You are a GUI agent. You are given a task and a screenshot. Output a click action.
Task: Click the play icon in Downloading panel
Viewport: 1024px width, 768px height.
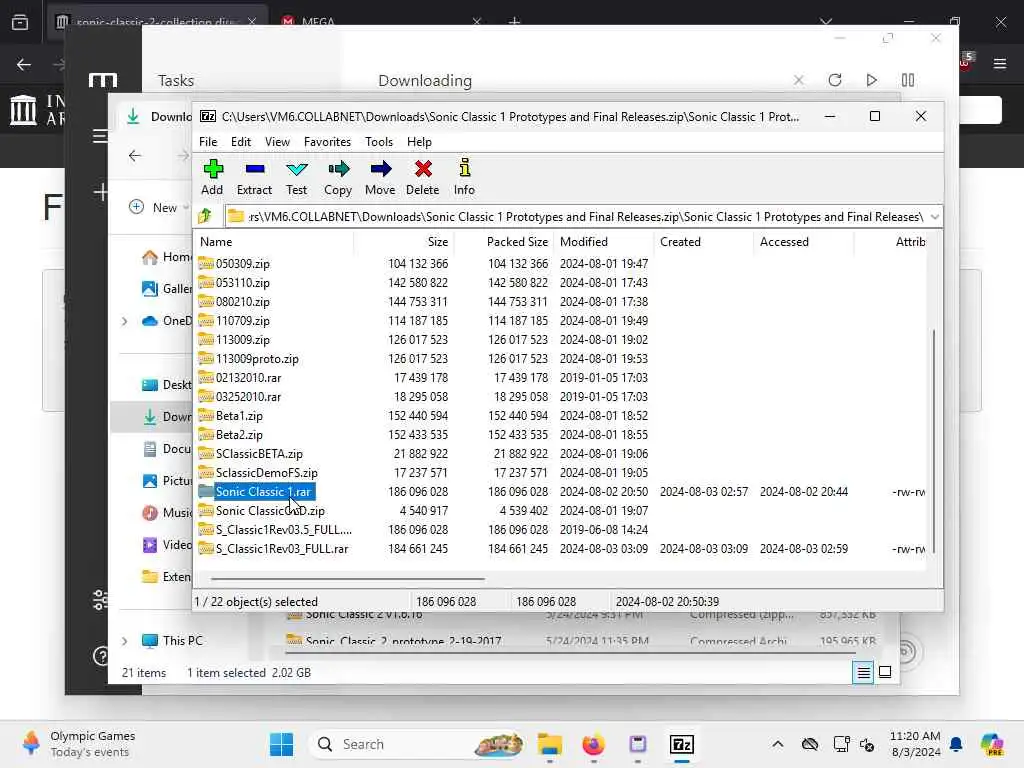[871, 80]
